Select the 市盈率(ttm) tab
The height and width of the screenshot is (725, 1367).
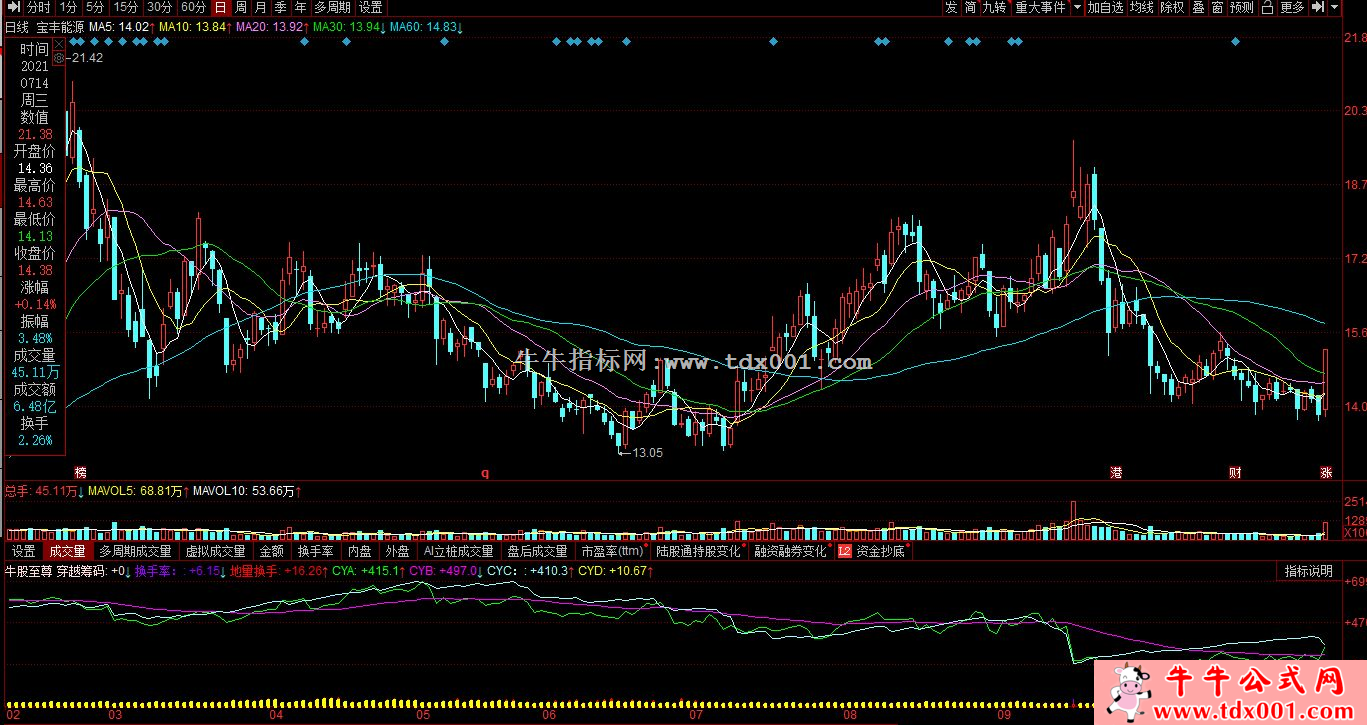(612, 551)
